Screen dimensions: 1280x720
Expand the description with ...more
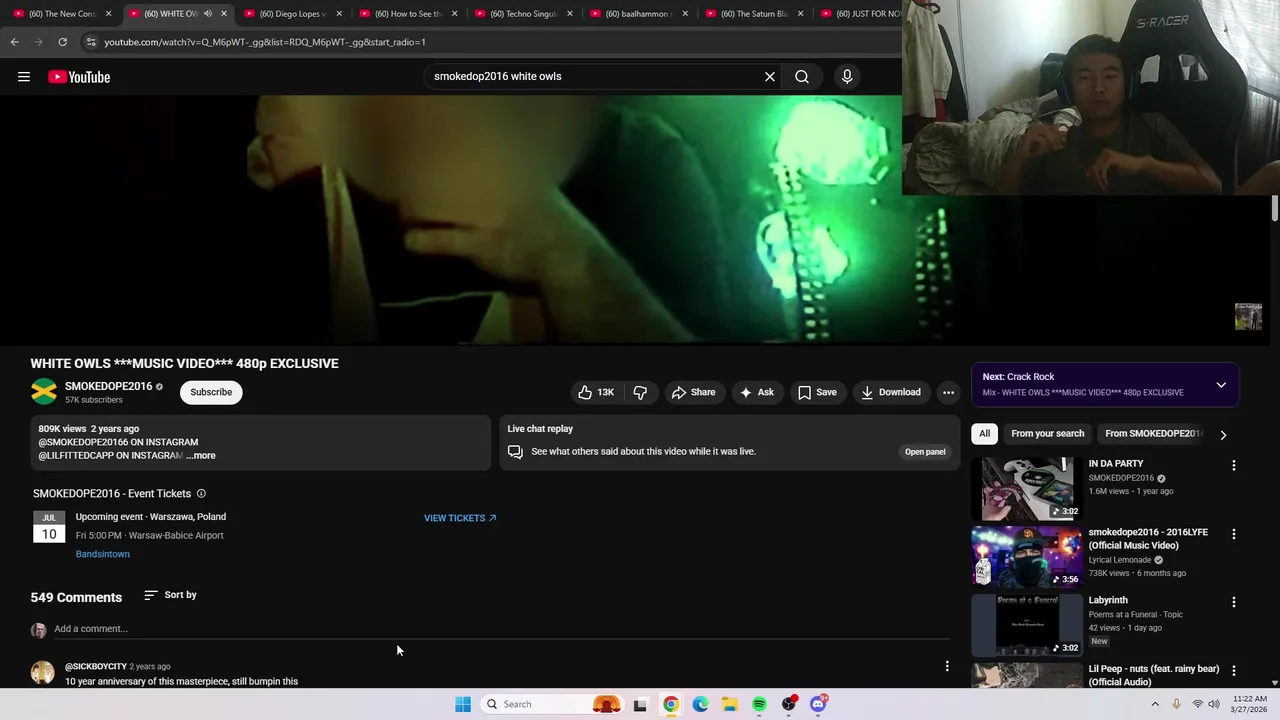coord(200,456)
